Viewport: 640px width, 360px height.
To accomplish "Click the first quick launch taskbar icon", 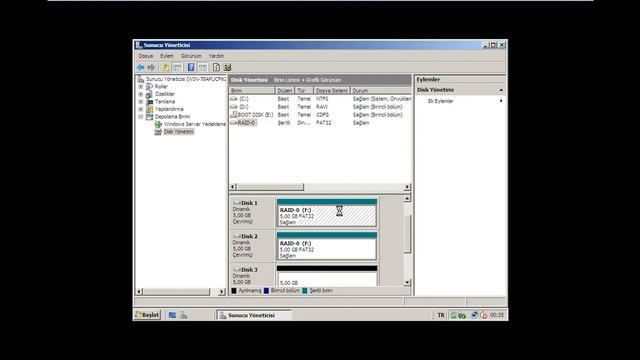I will [172, 315].
